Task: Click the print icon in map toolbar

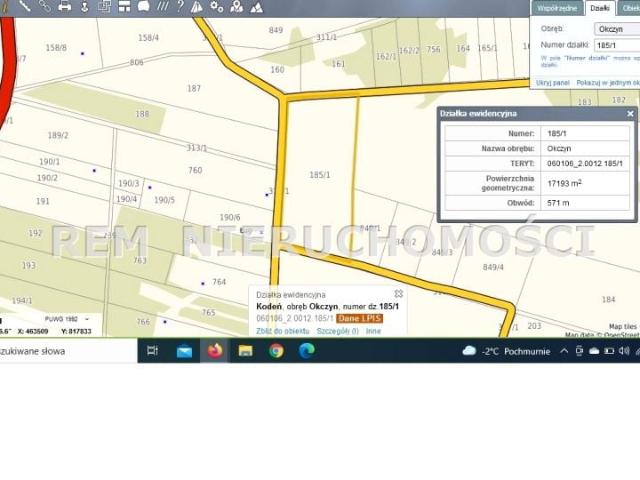Action: coord(65,6)
